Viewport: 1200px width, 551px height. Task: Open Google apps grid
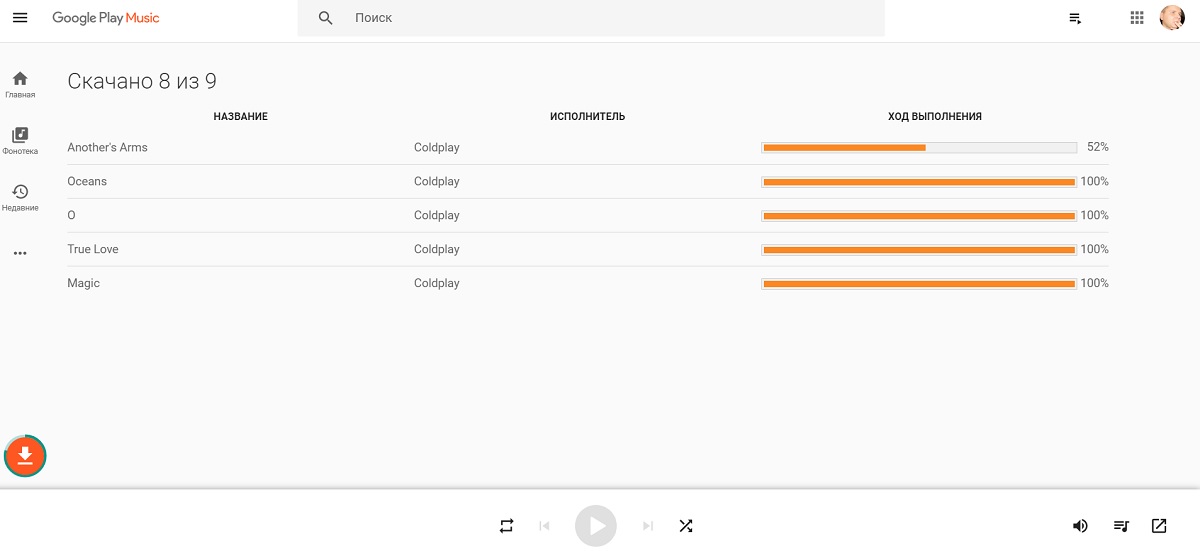[x=1137, y=18]
